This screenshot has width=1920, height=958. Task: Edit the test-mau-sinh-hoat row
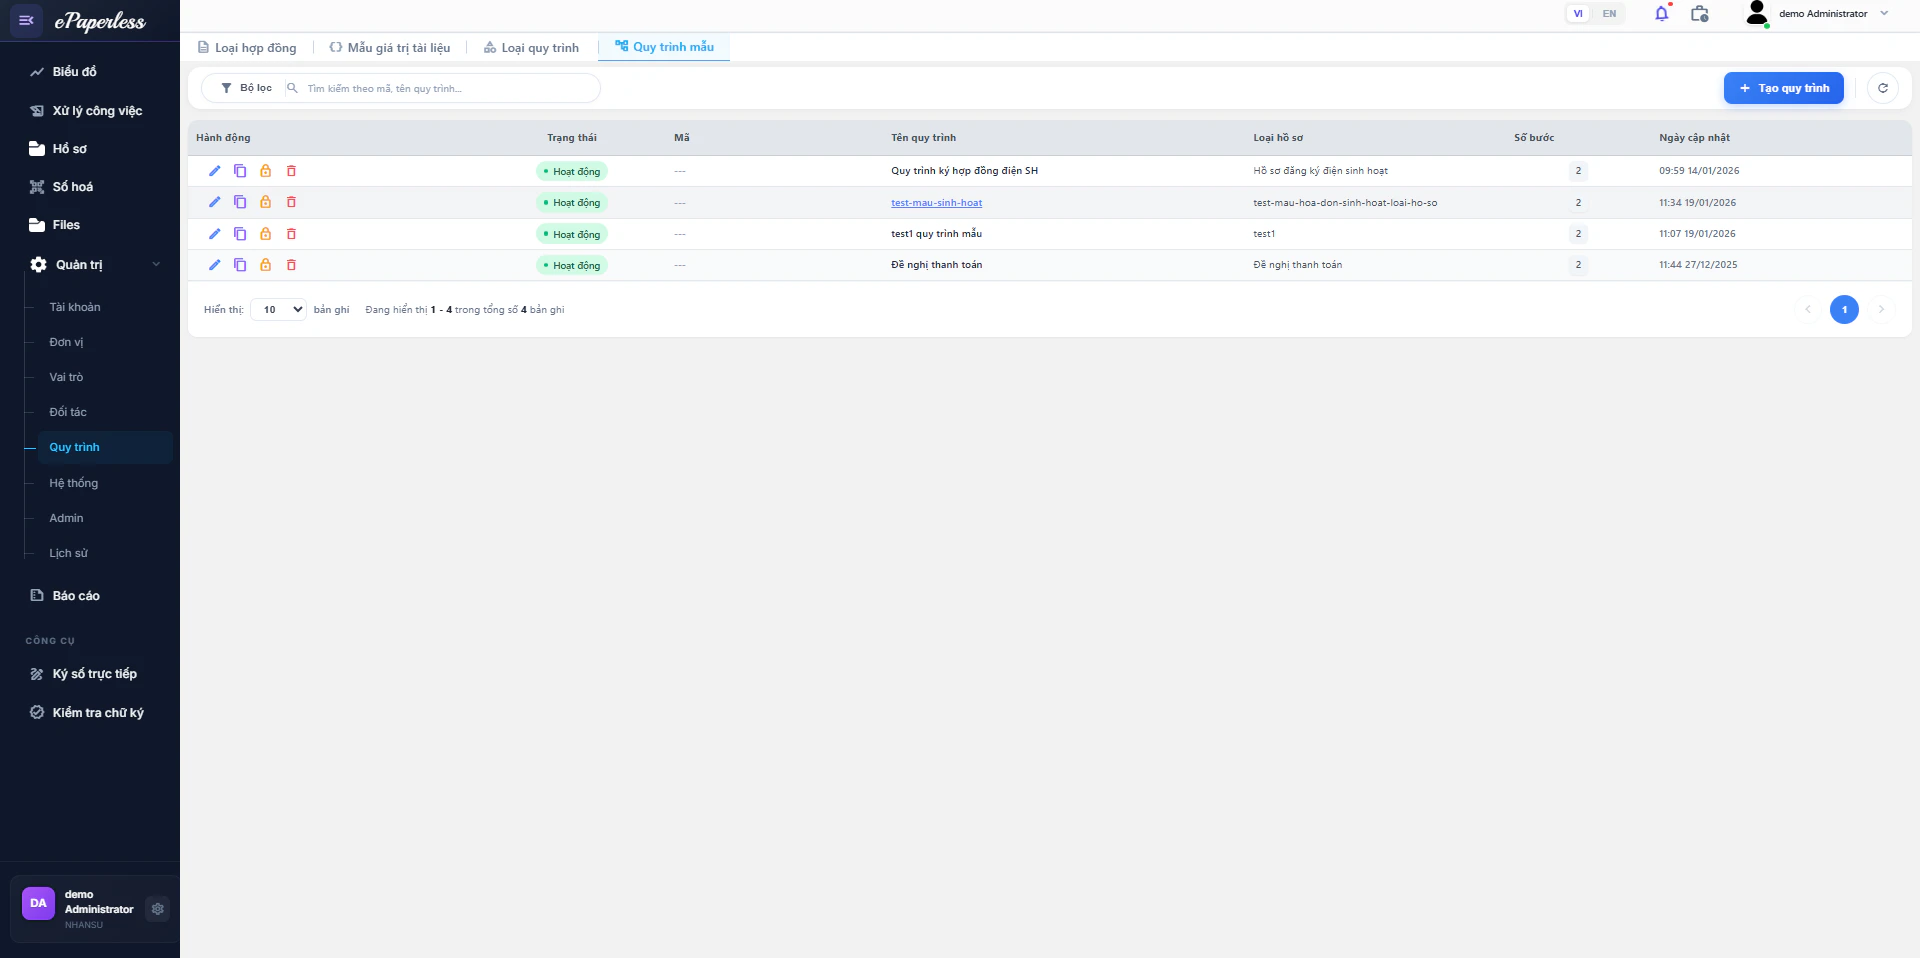214,202
